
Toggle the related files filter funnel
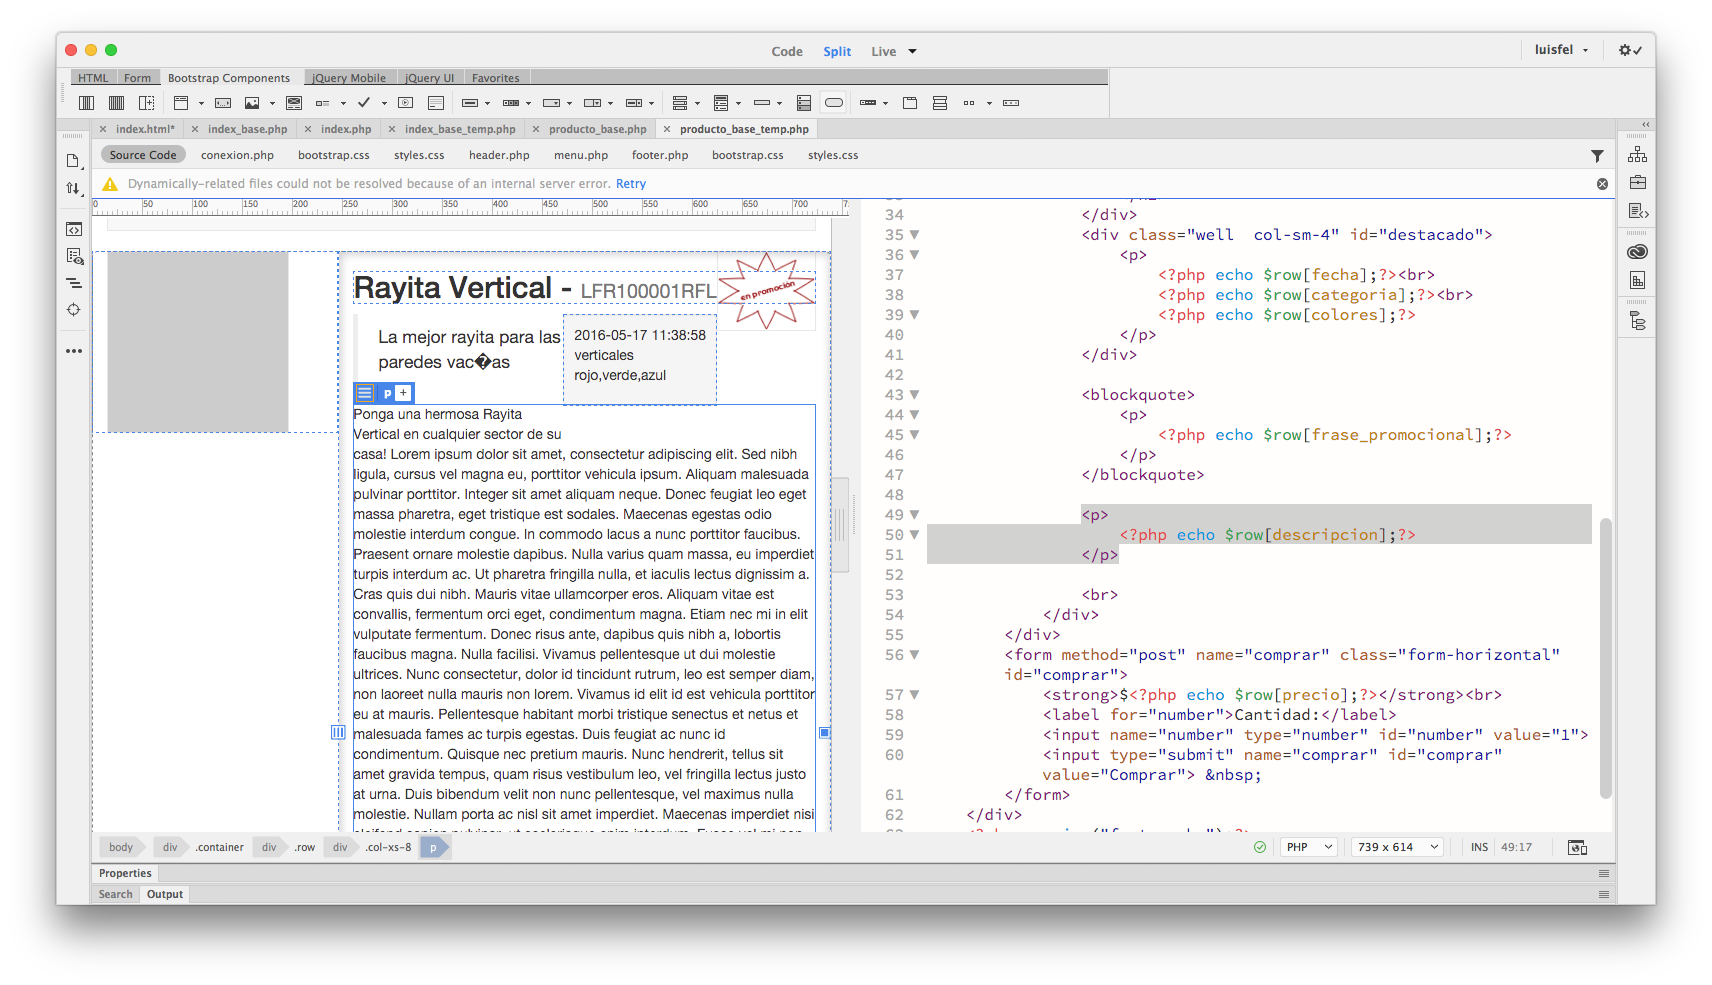click(x=1597, y=156)
